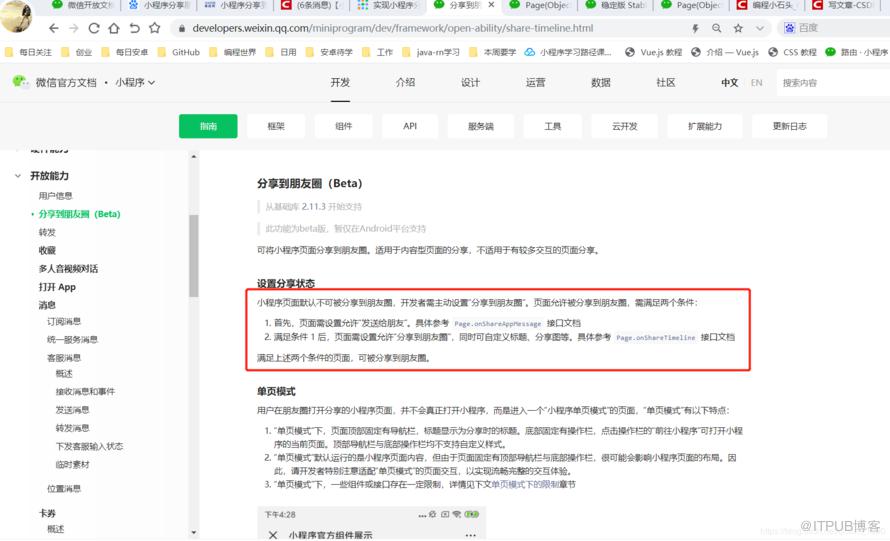Open the 云开发 section button
The image size is (890, 541).
click(624, 126)
